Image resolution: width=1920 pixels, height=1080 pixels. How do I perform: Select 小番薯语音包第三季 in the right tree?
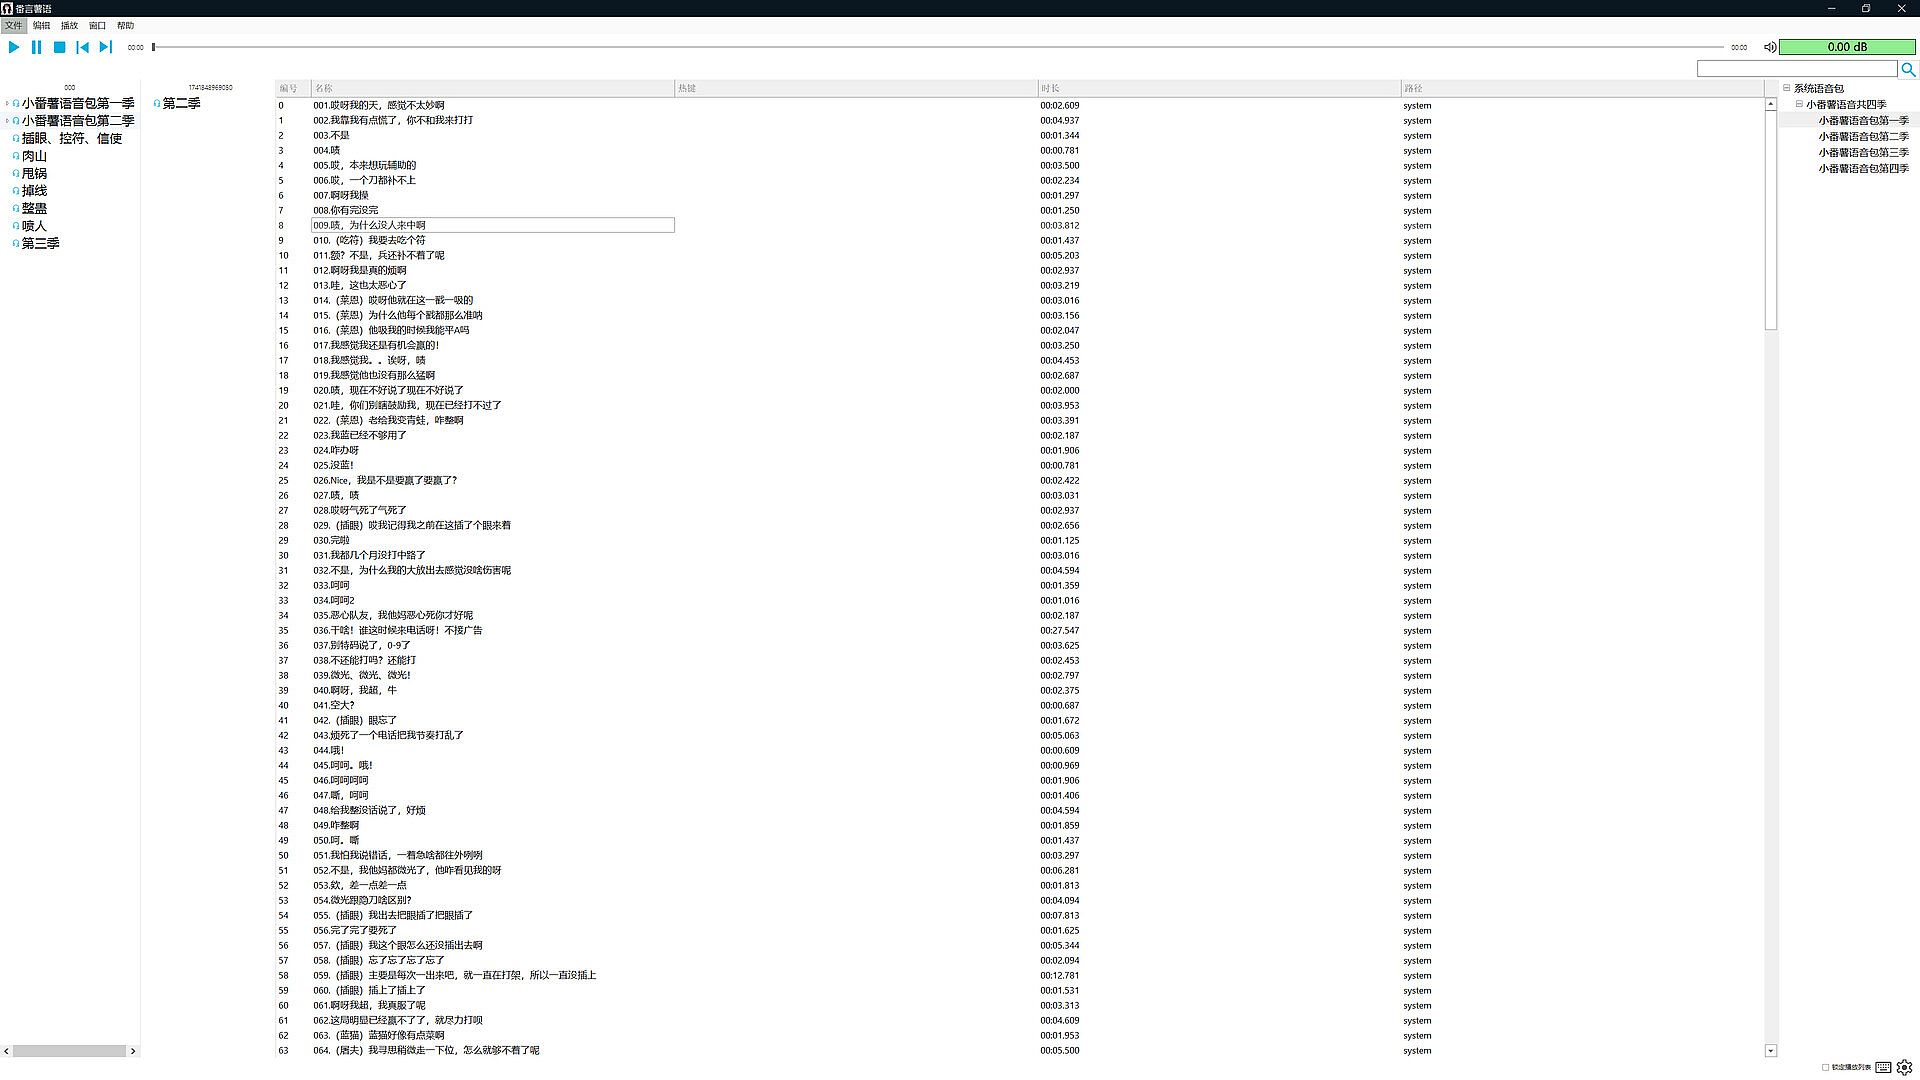click(x=1863, y=153)
